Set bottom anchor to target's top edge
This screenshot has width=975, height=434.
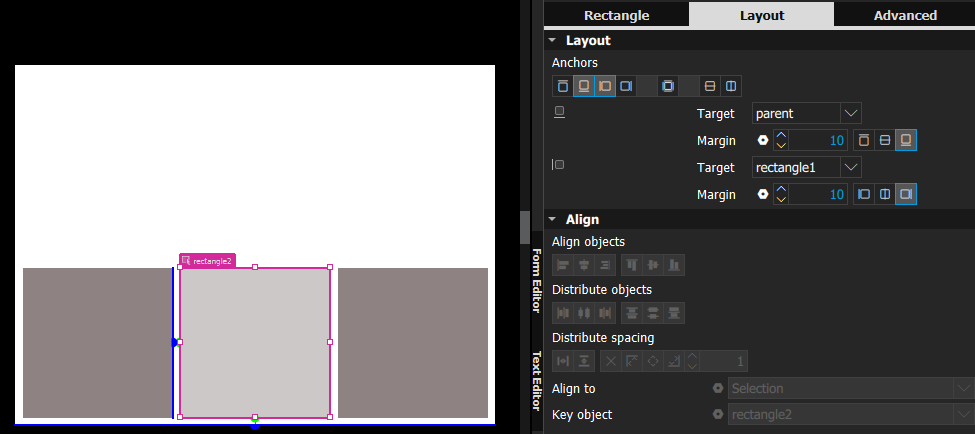863,141
